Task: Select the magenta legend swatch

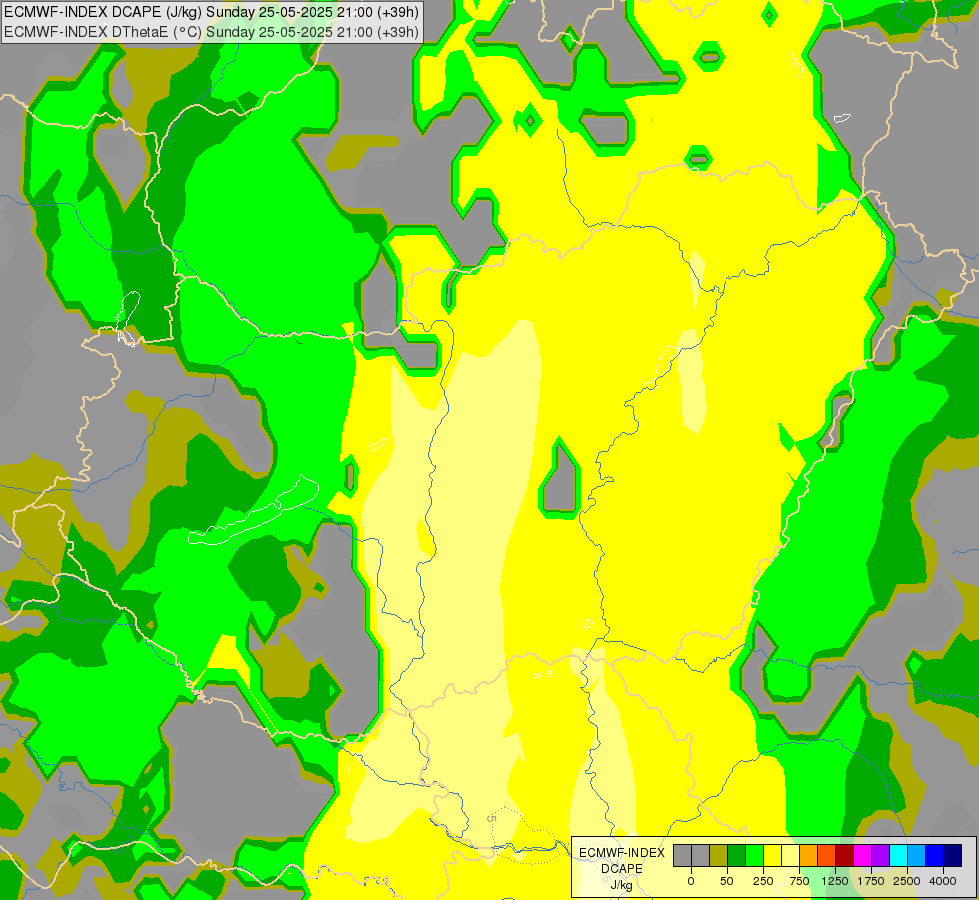Action: [863, 855]
